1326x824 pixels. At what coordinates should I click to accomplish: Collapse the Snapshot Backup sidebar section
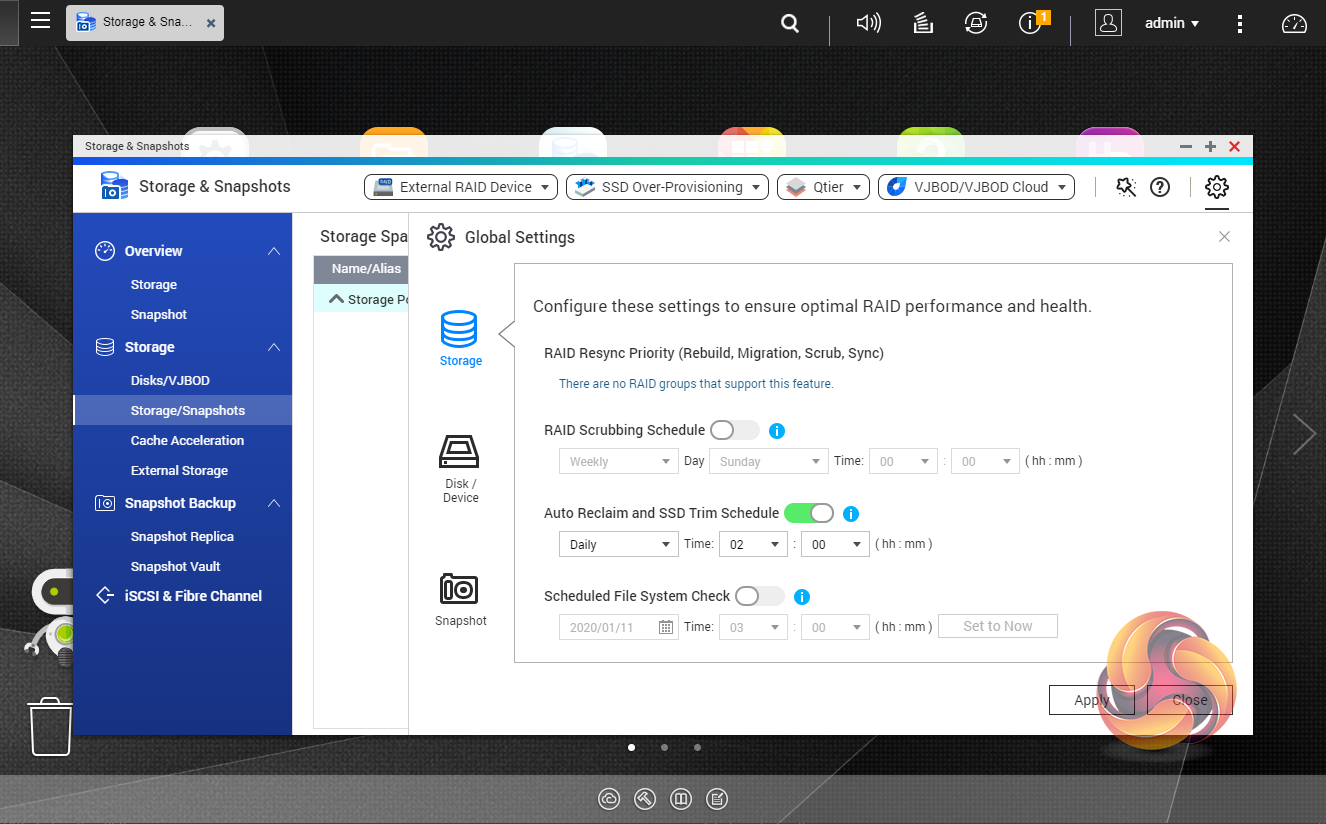273,503
